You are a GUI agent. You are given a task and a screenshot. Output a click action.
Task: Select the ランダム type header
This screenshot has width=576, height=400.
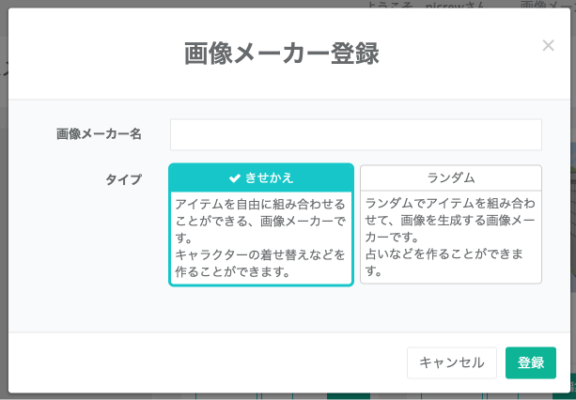(x=451, y=178)
